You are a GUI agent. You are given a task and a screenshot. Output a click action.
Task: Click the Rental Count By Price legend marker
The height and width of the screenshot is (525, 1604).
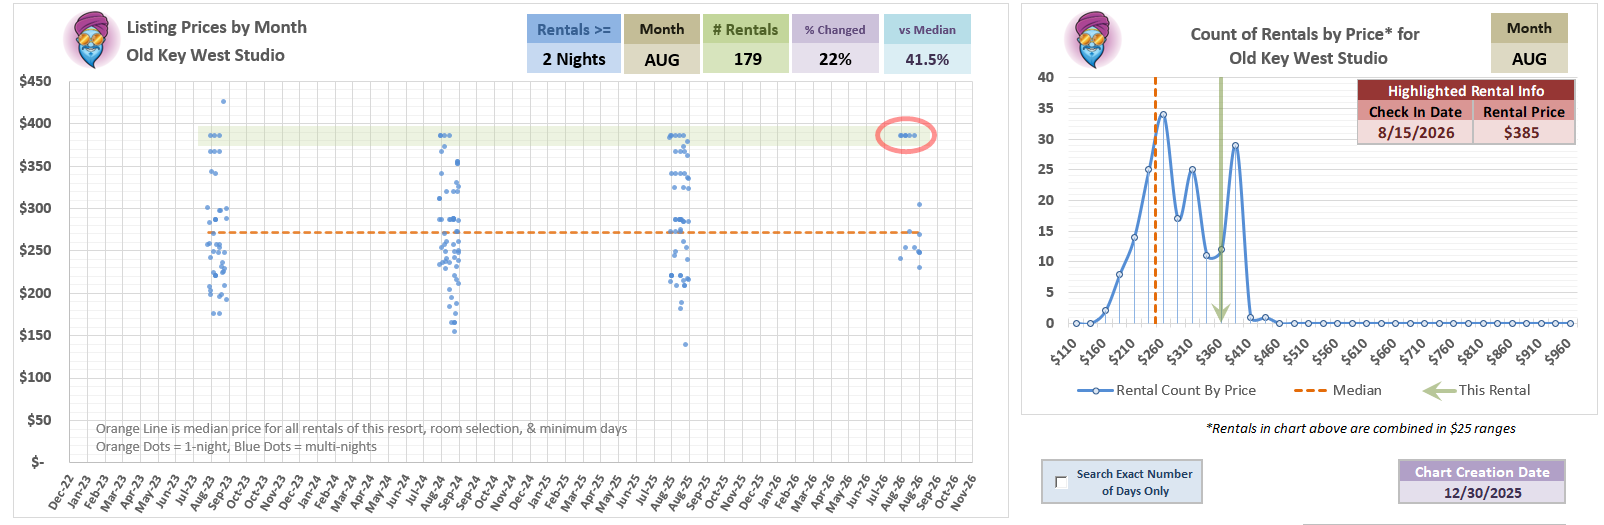click(x=1095, y=391)
